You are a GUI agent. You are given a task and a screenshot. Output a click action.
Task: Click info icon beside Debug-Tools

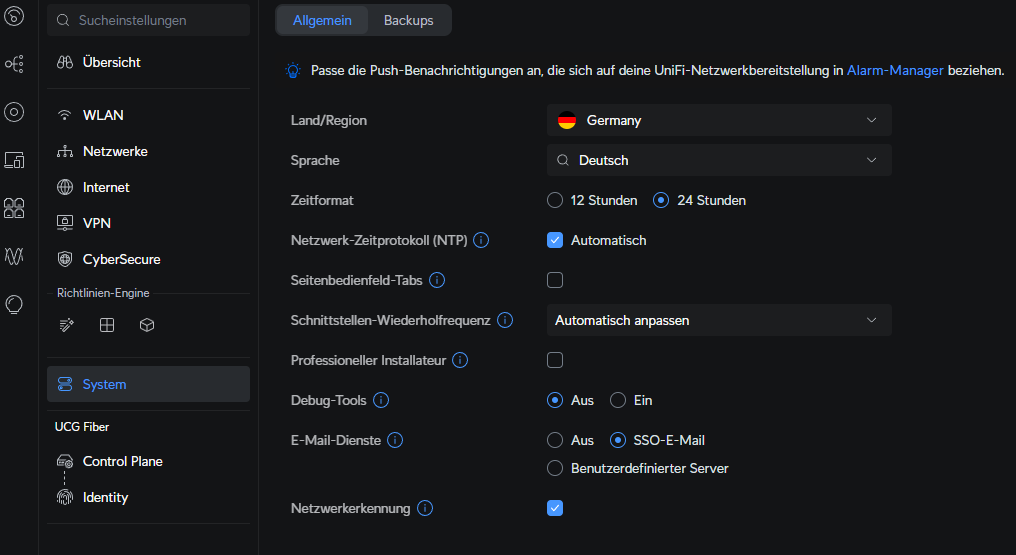coord(381,400)
